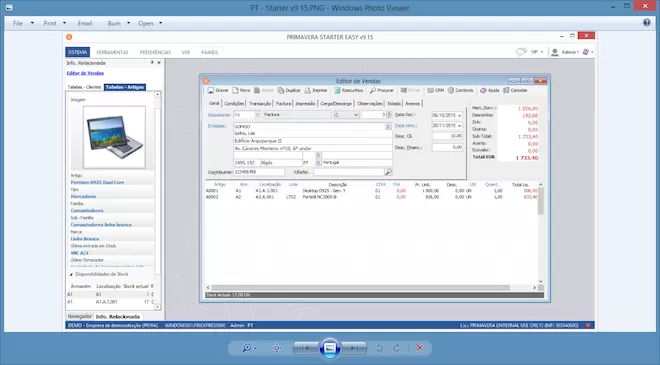
Task: Click the magnifier beside the V/Refer. field
Action: (388, 172)
